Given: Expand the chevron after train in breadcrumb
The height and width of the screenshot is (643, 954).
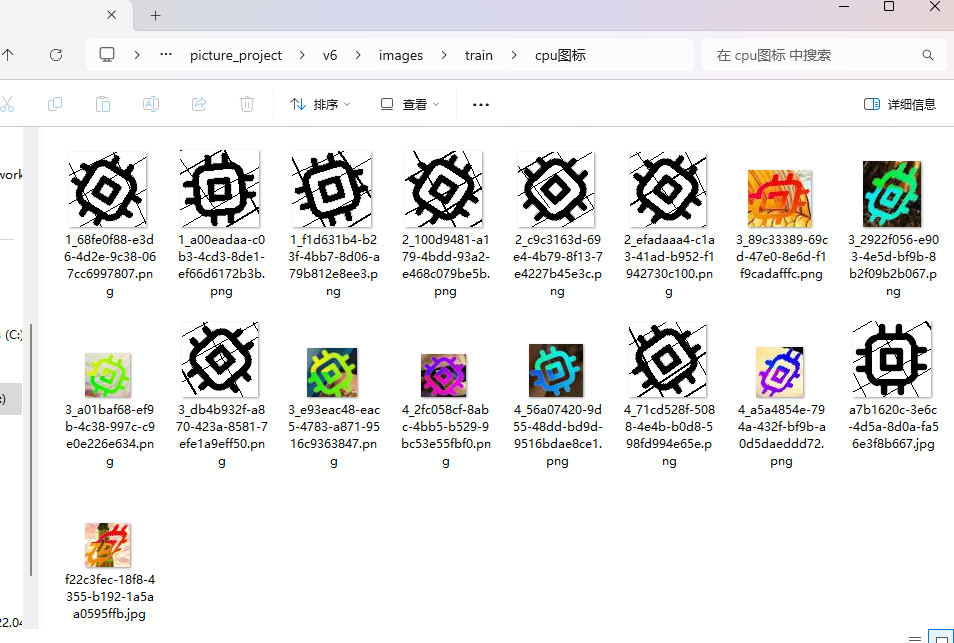Looking at the screenshot, I should pos(515,55).
